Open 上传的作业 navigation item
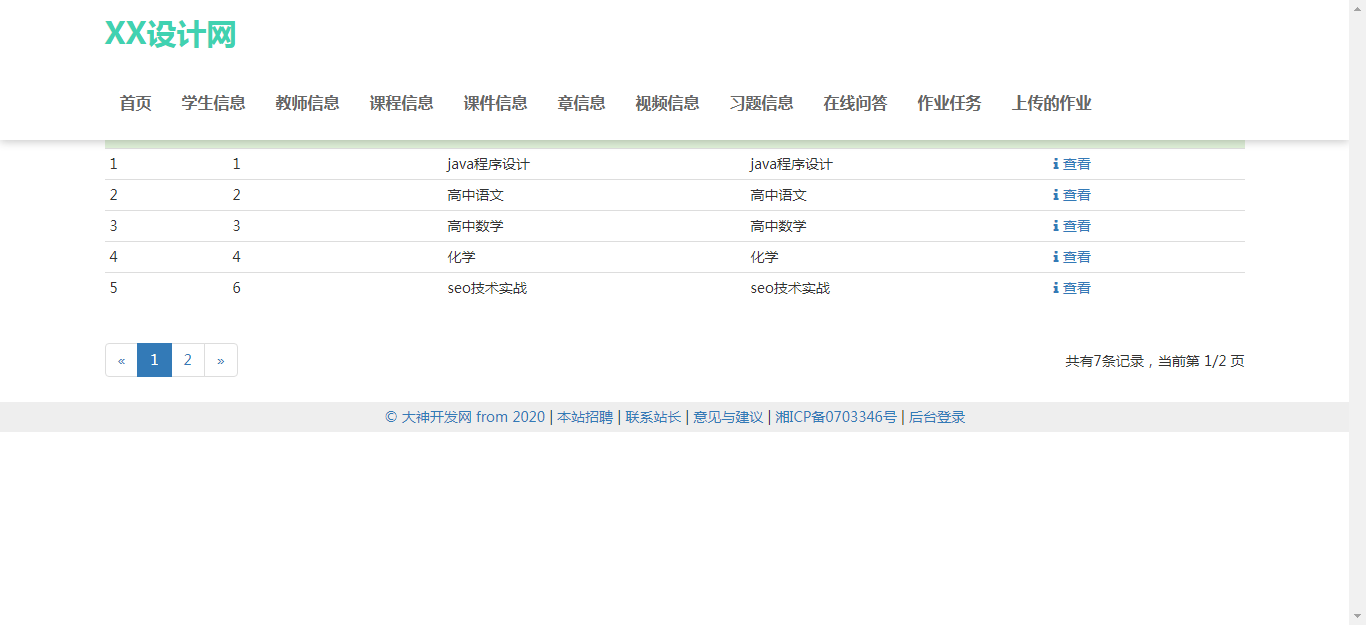This screenshot has width=1366, height=625. [1051, 103]
